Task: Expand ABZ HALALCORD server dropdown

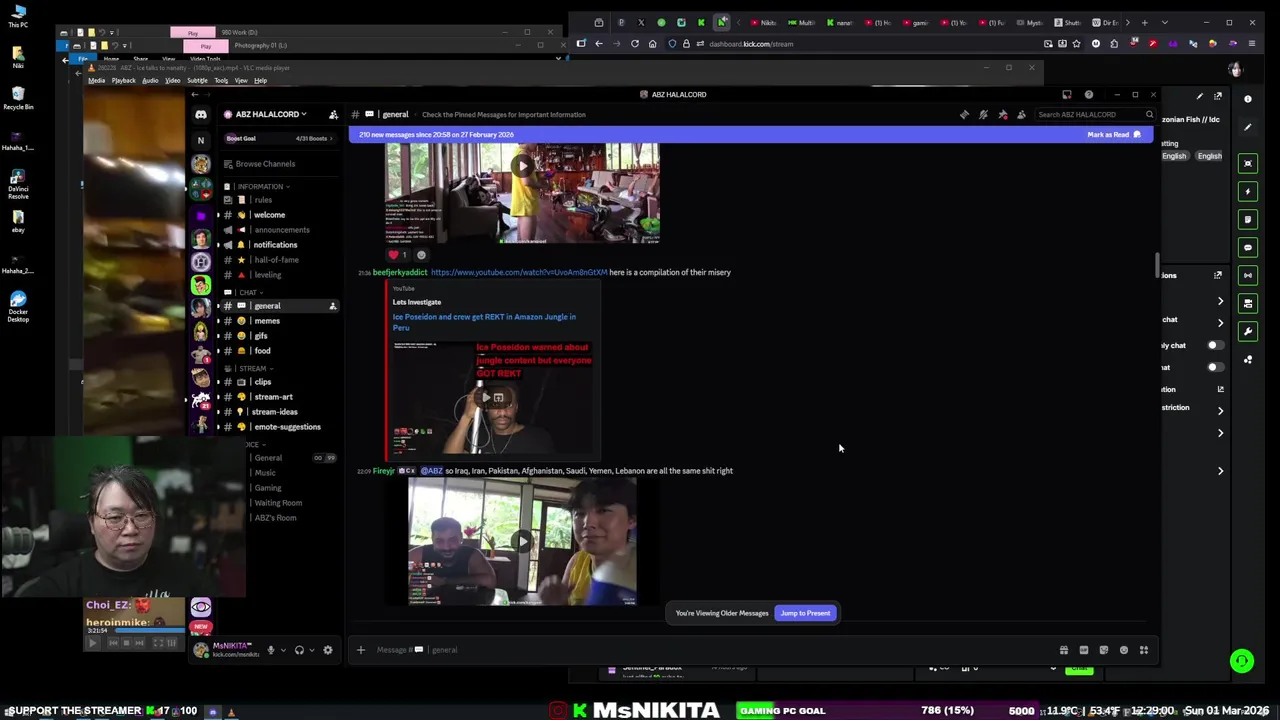Action: click(x=304, y=114)
